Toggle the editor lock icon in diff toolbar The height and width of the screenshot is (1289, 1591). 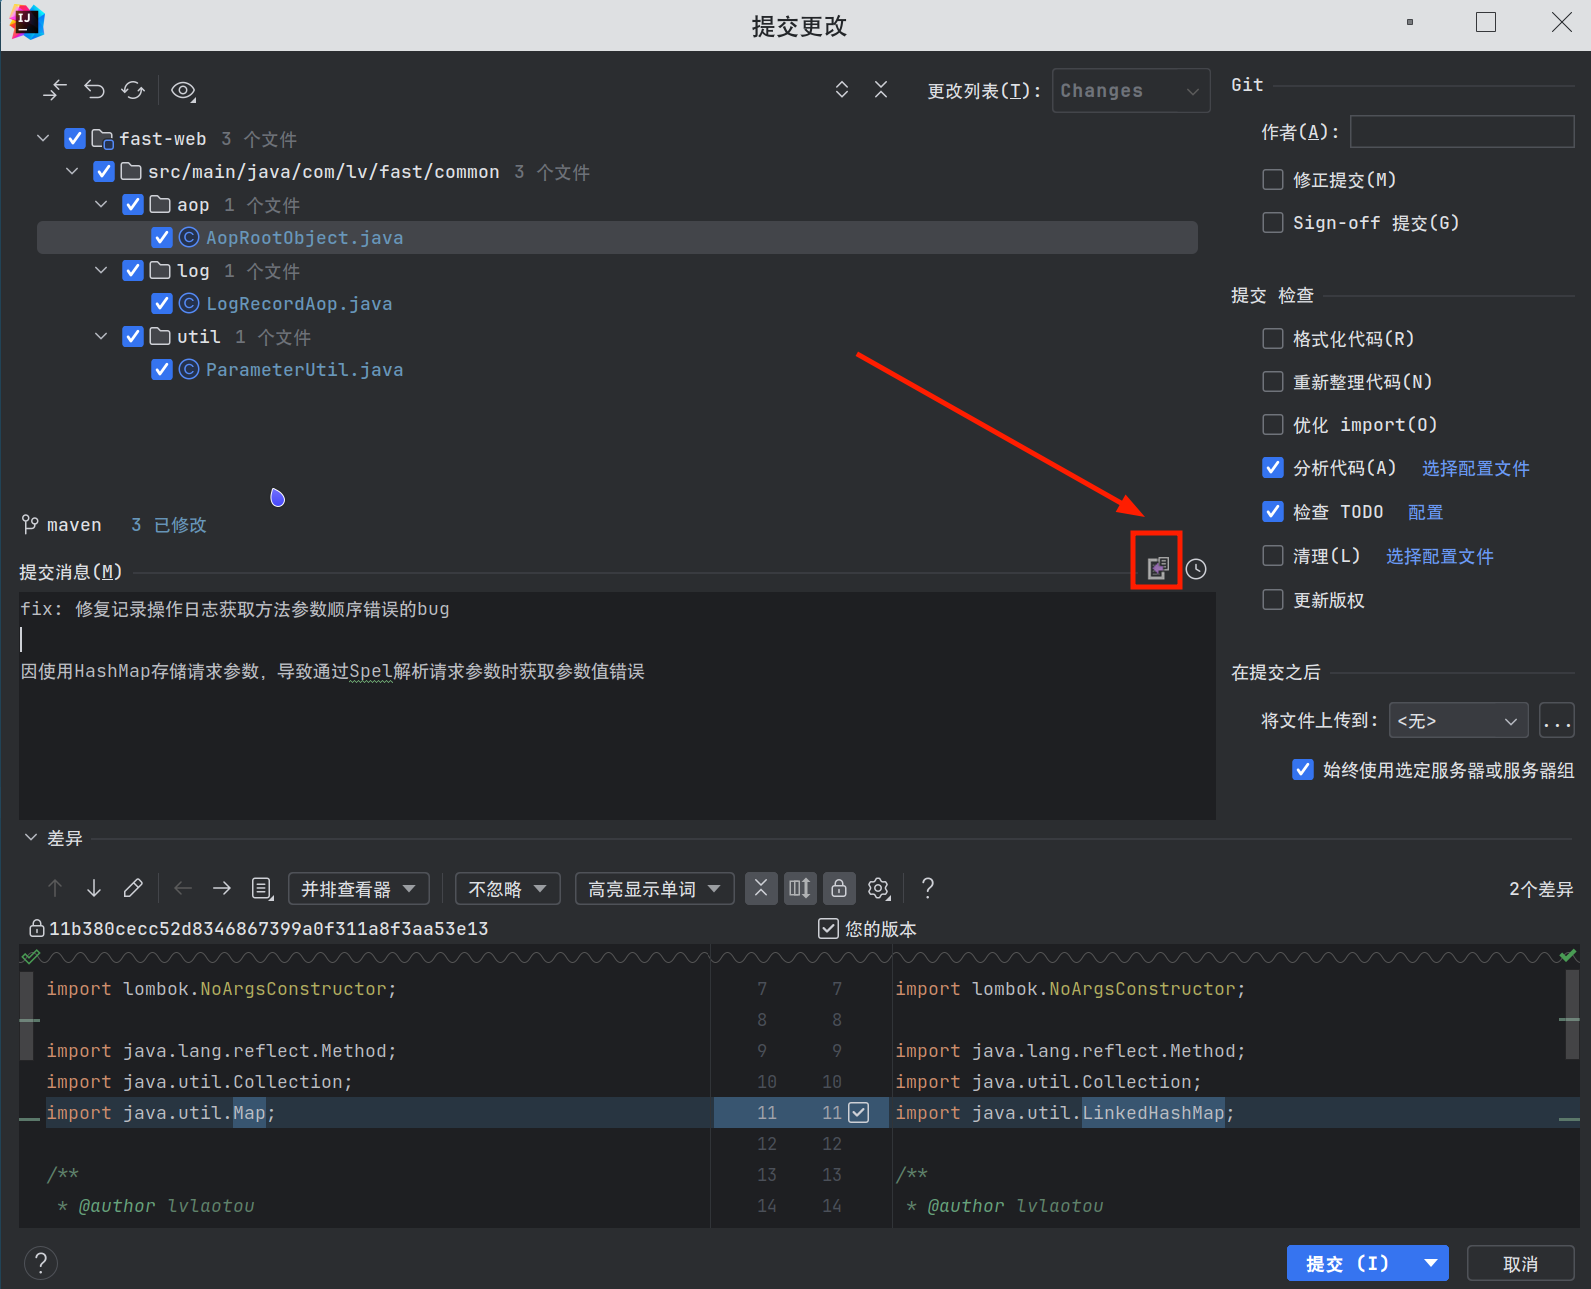(839, 888)
